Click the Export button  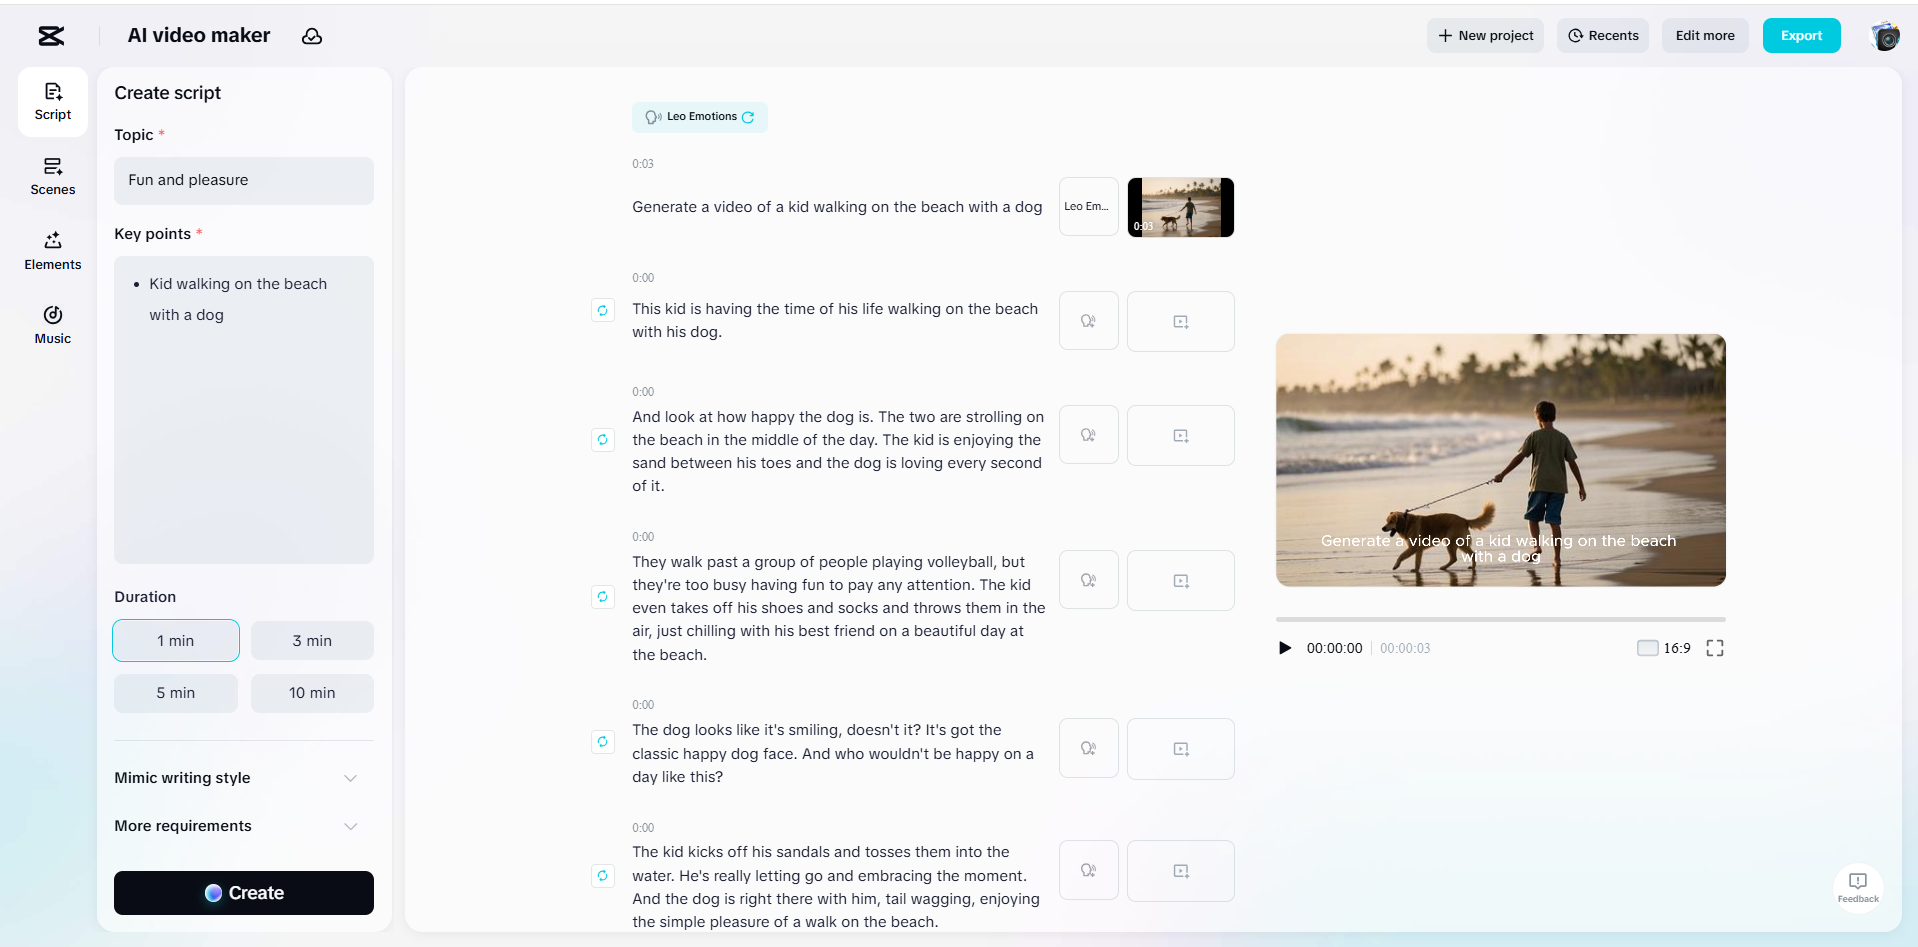click(x=1801, y=36)
